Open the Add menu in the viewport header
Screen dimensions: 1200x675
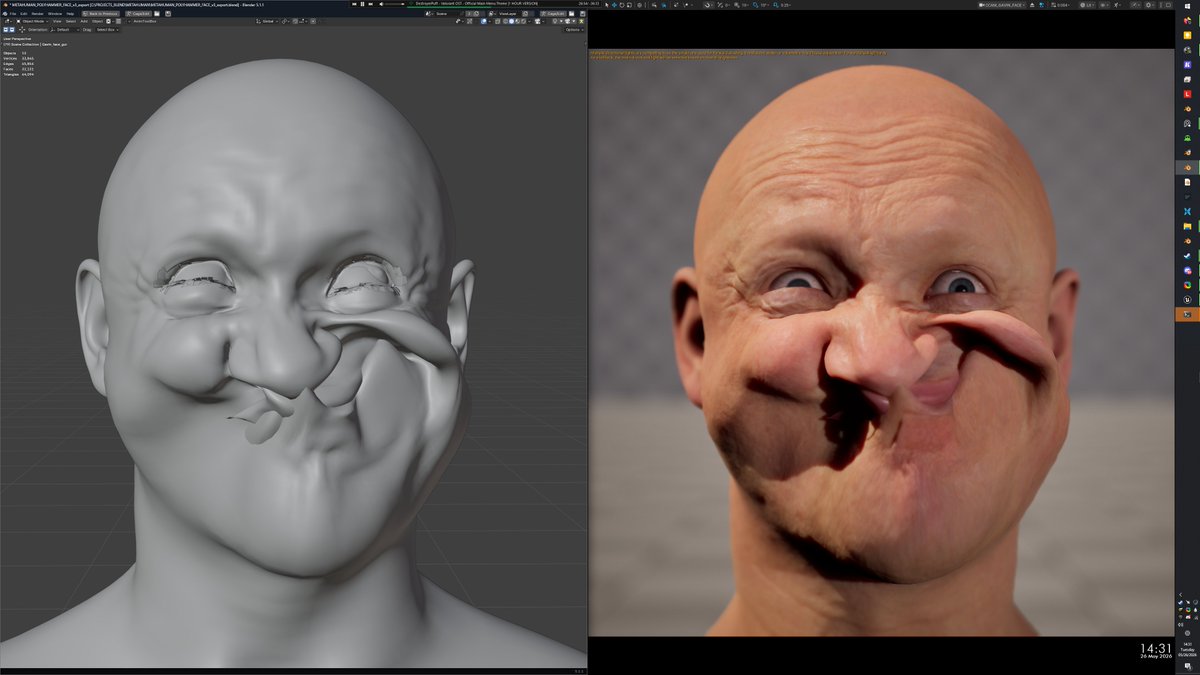pyautogui.click(x=84, y=21)
